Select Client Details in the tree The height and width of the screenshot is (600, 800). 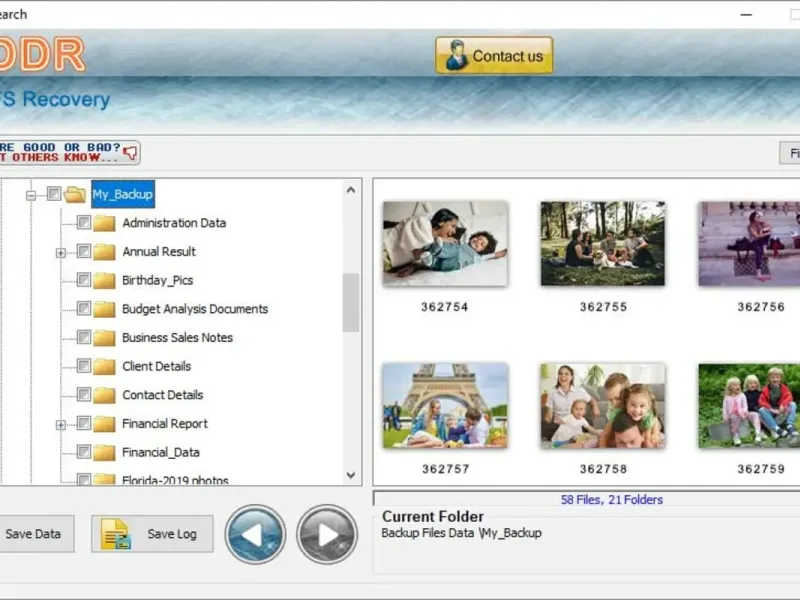click(156, 366)
